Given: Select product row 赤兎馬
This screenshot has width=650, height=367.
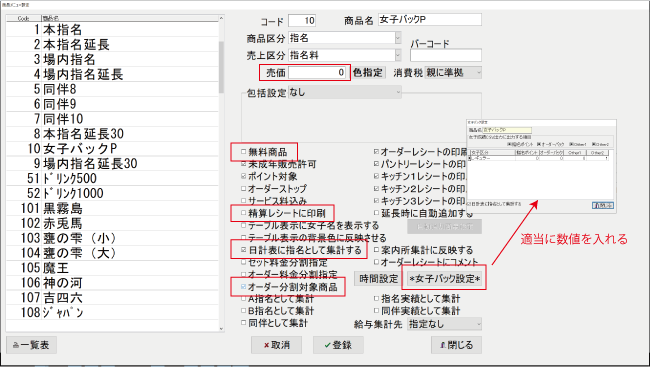Looking at the screenshot, I should 112,223.
